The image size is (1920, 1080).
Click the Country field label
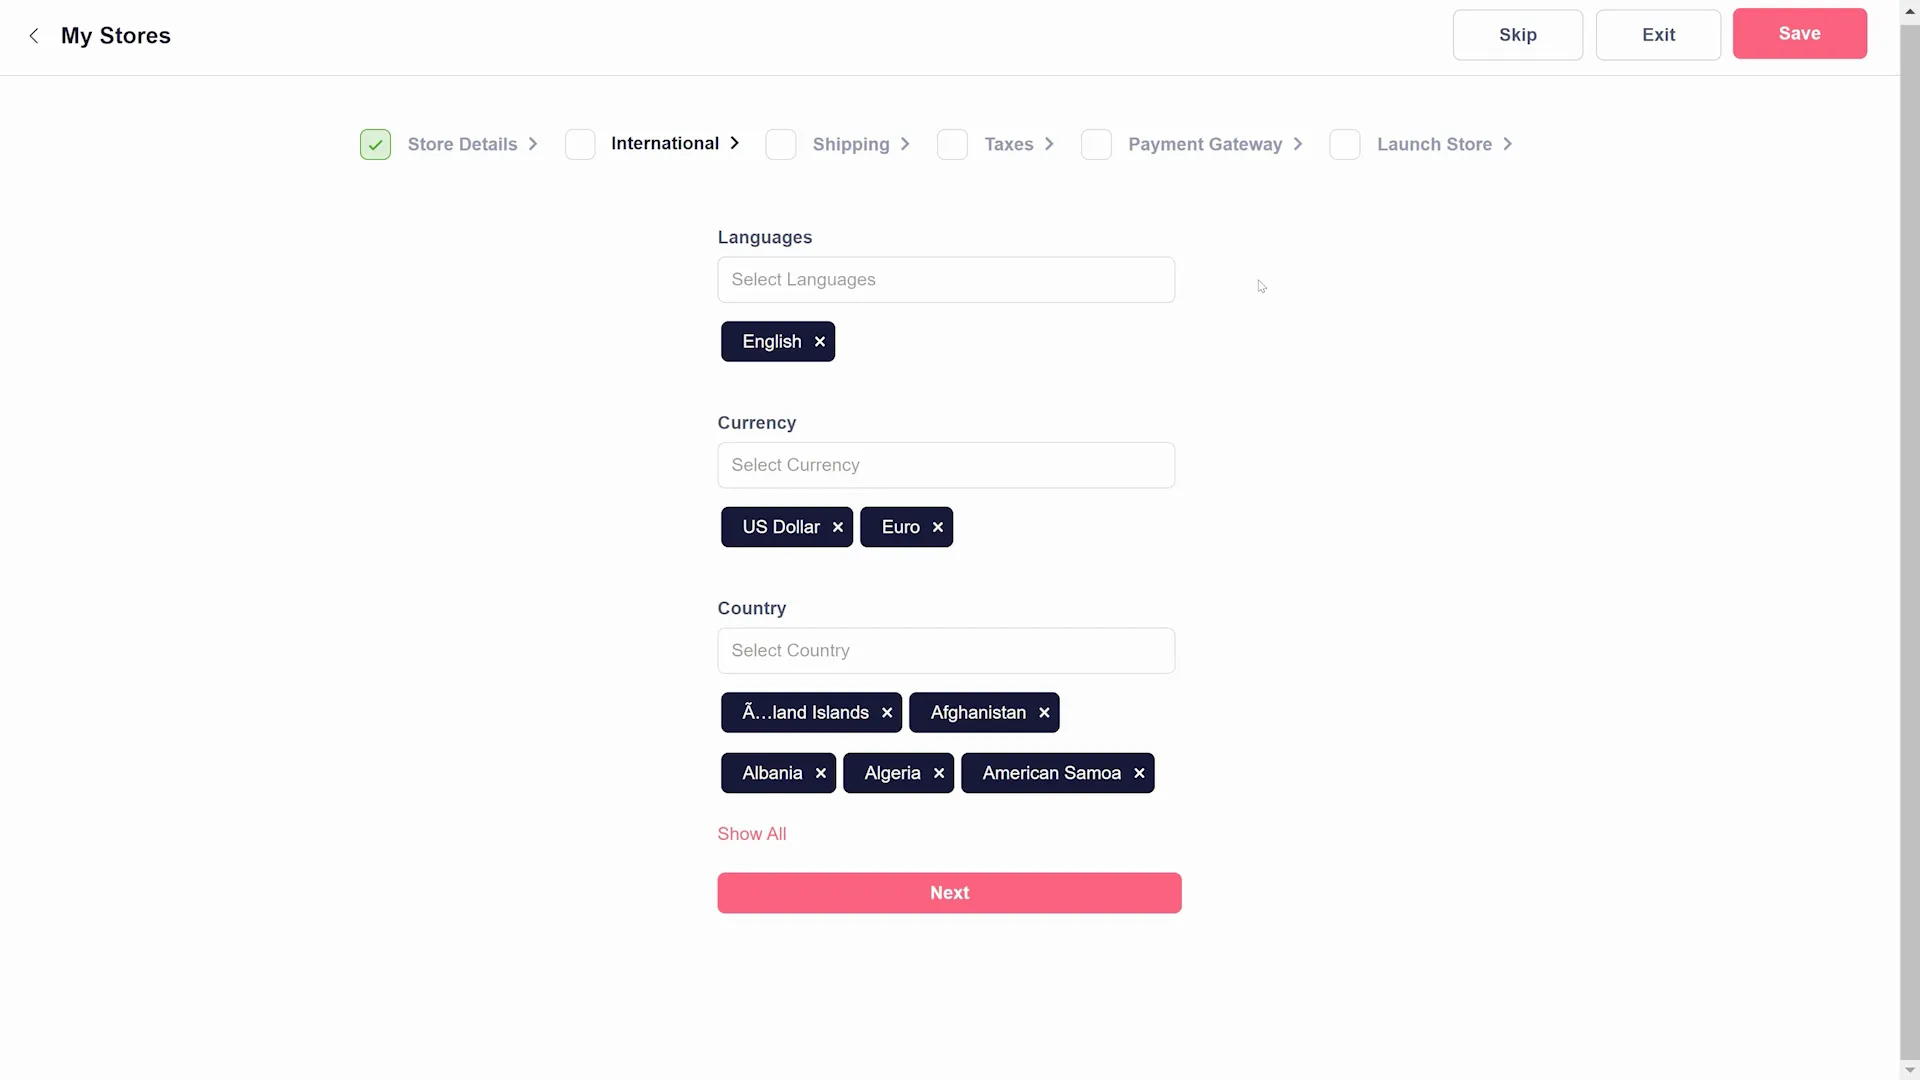[752, 609]
